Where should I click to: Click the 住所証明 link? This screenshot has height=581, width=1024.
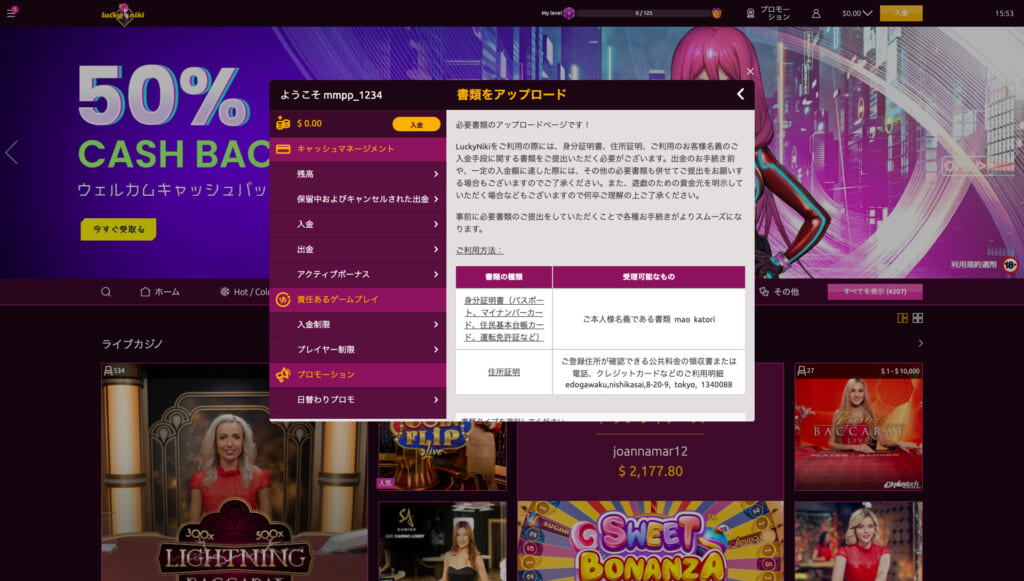[504, 372]
